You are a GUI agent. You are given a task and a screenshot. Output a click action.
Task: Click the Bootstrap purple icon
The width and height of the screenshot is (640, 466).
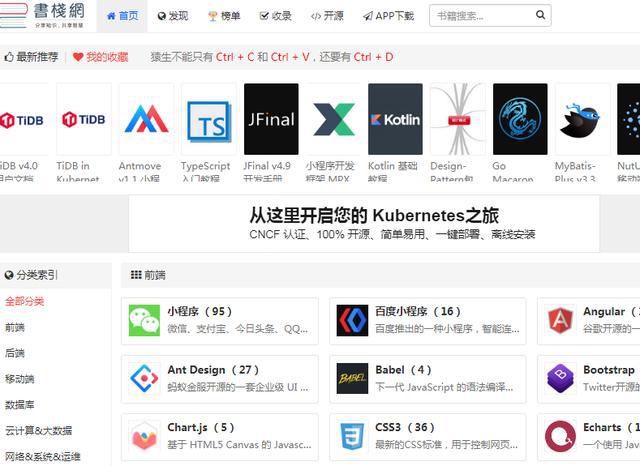click(x=560, y=378)
